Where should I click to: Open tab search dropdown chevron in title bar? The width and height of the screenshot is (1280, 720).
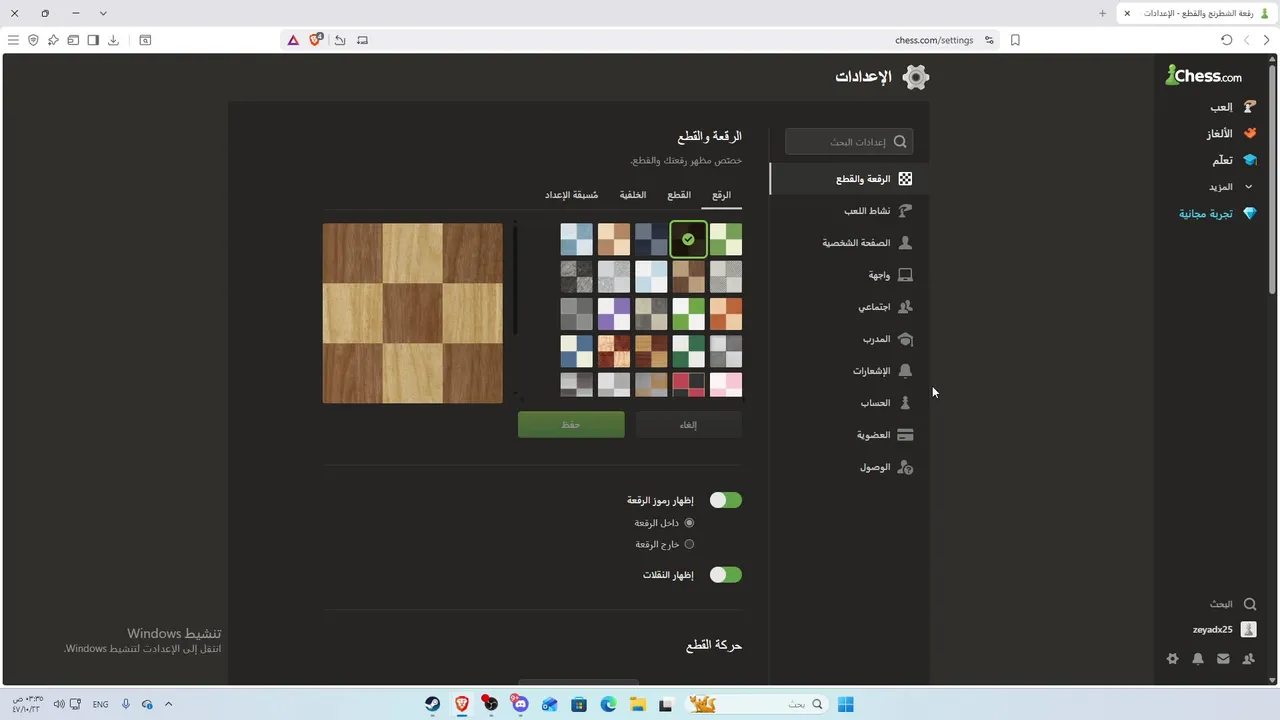coord(104,13)
